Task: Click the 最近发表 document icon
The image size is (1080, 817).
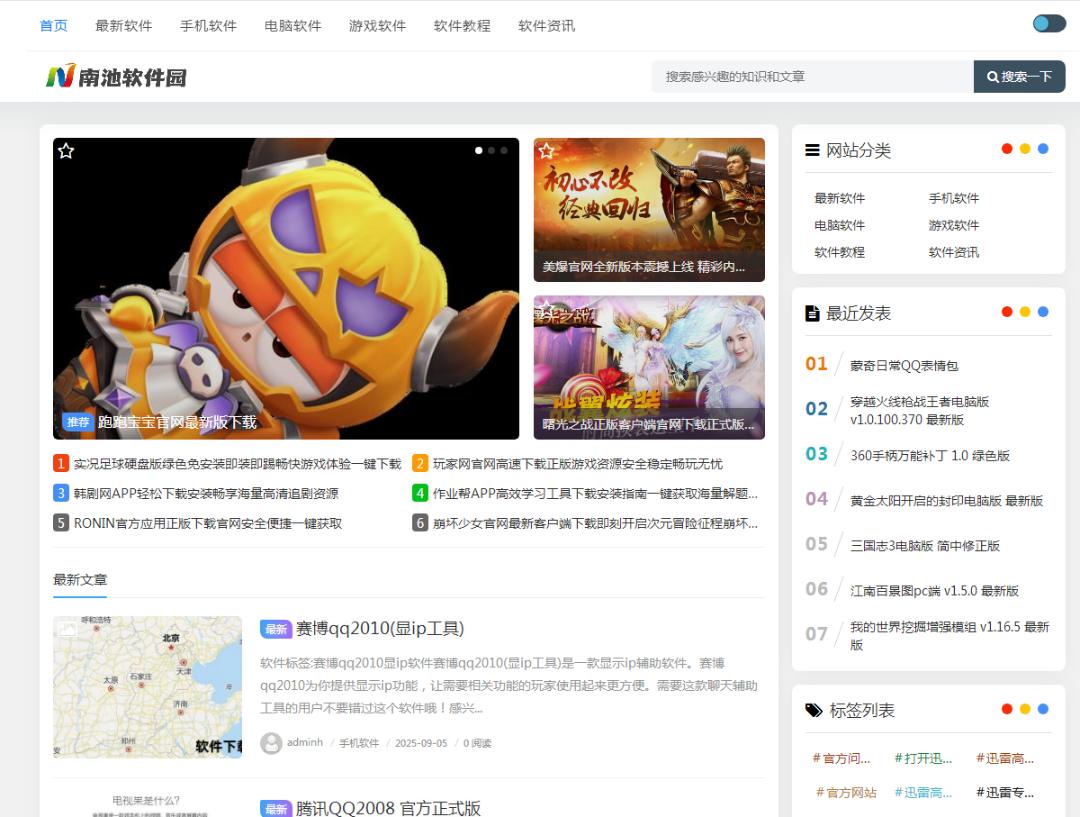Action: 813,313
